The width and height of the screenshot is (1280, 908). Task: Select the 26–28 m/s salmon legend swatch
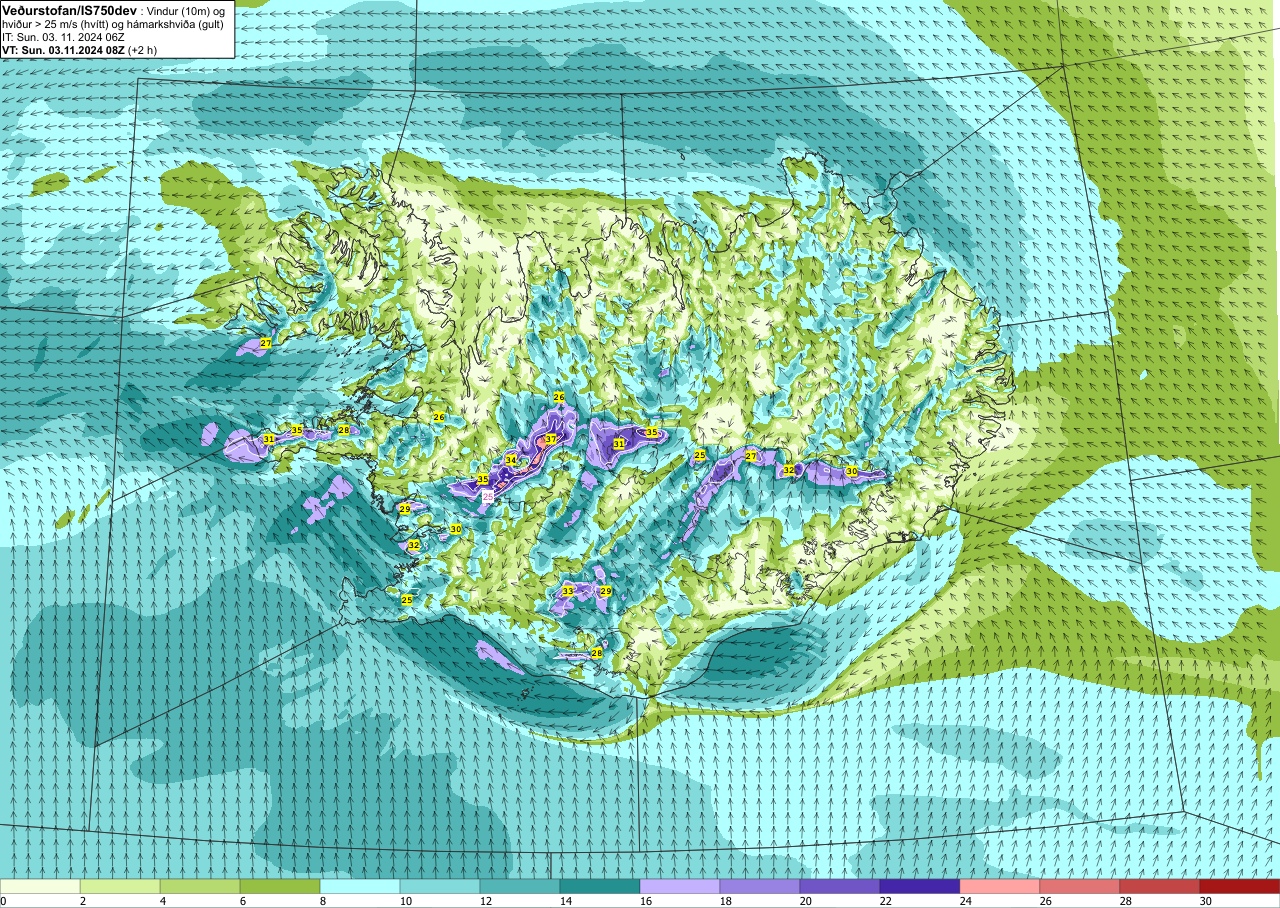(x=1080, y=886)
